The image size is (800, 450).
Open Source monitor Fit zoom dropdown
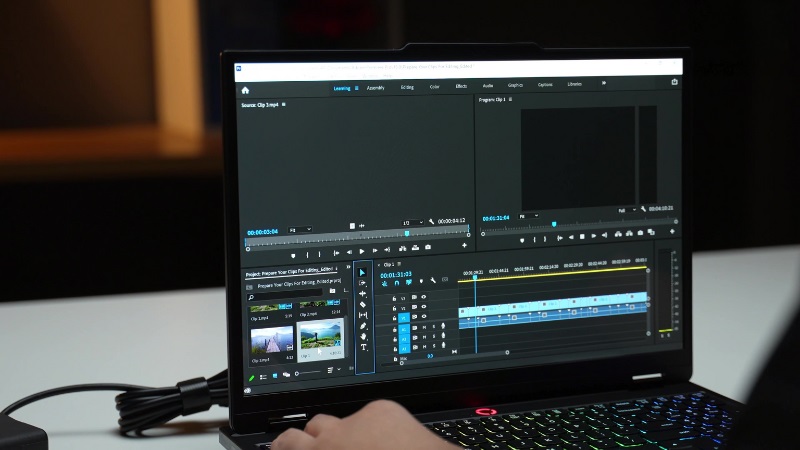click(300, 230)
